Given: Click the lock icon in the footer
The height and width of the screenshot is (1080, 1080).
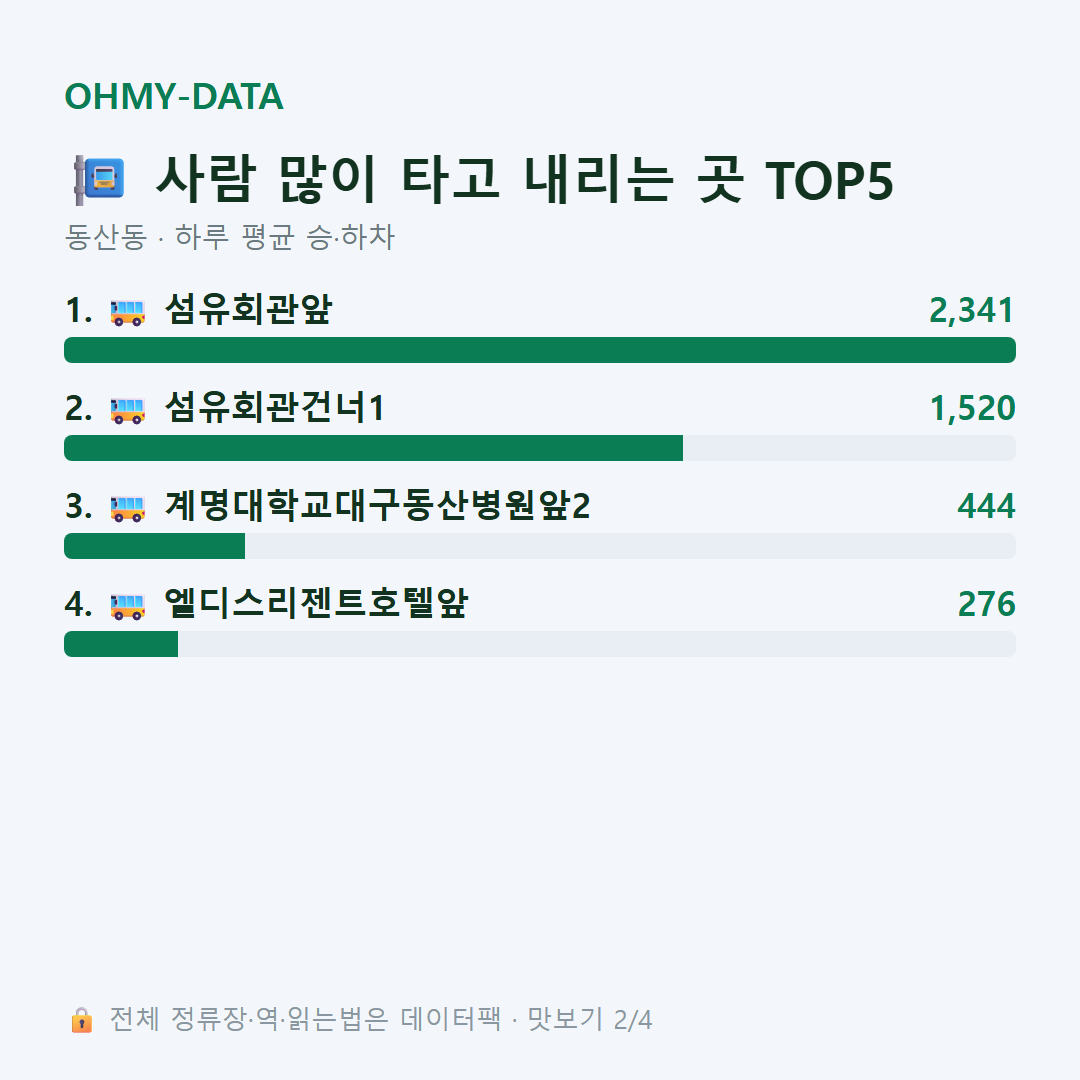Looking at the screenshot, I should tap(81, 1019).
